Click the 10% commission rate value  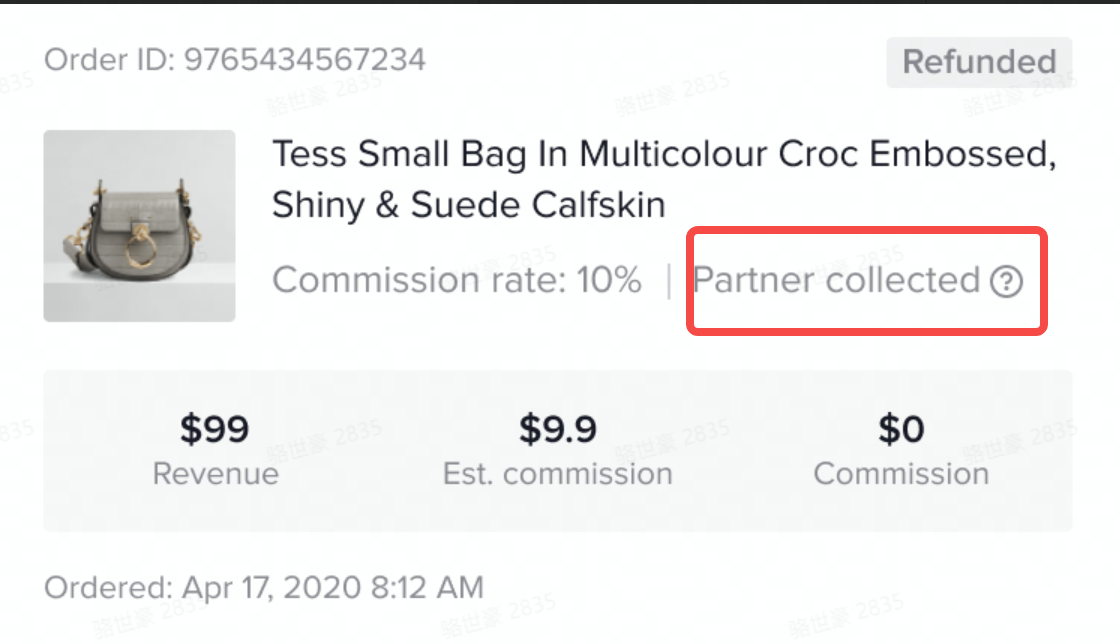pyautogui.click(x=609, y=281)
